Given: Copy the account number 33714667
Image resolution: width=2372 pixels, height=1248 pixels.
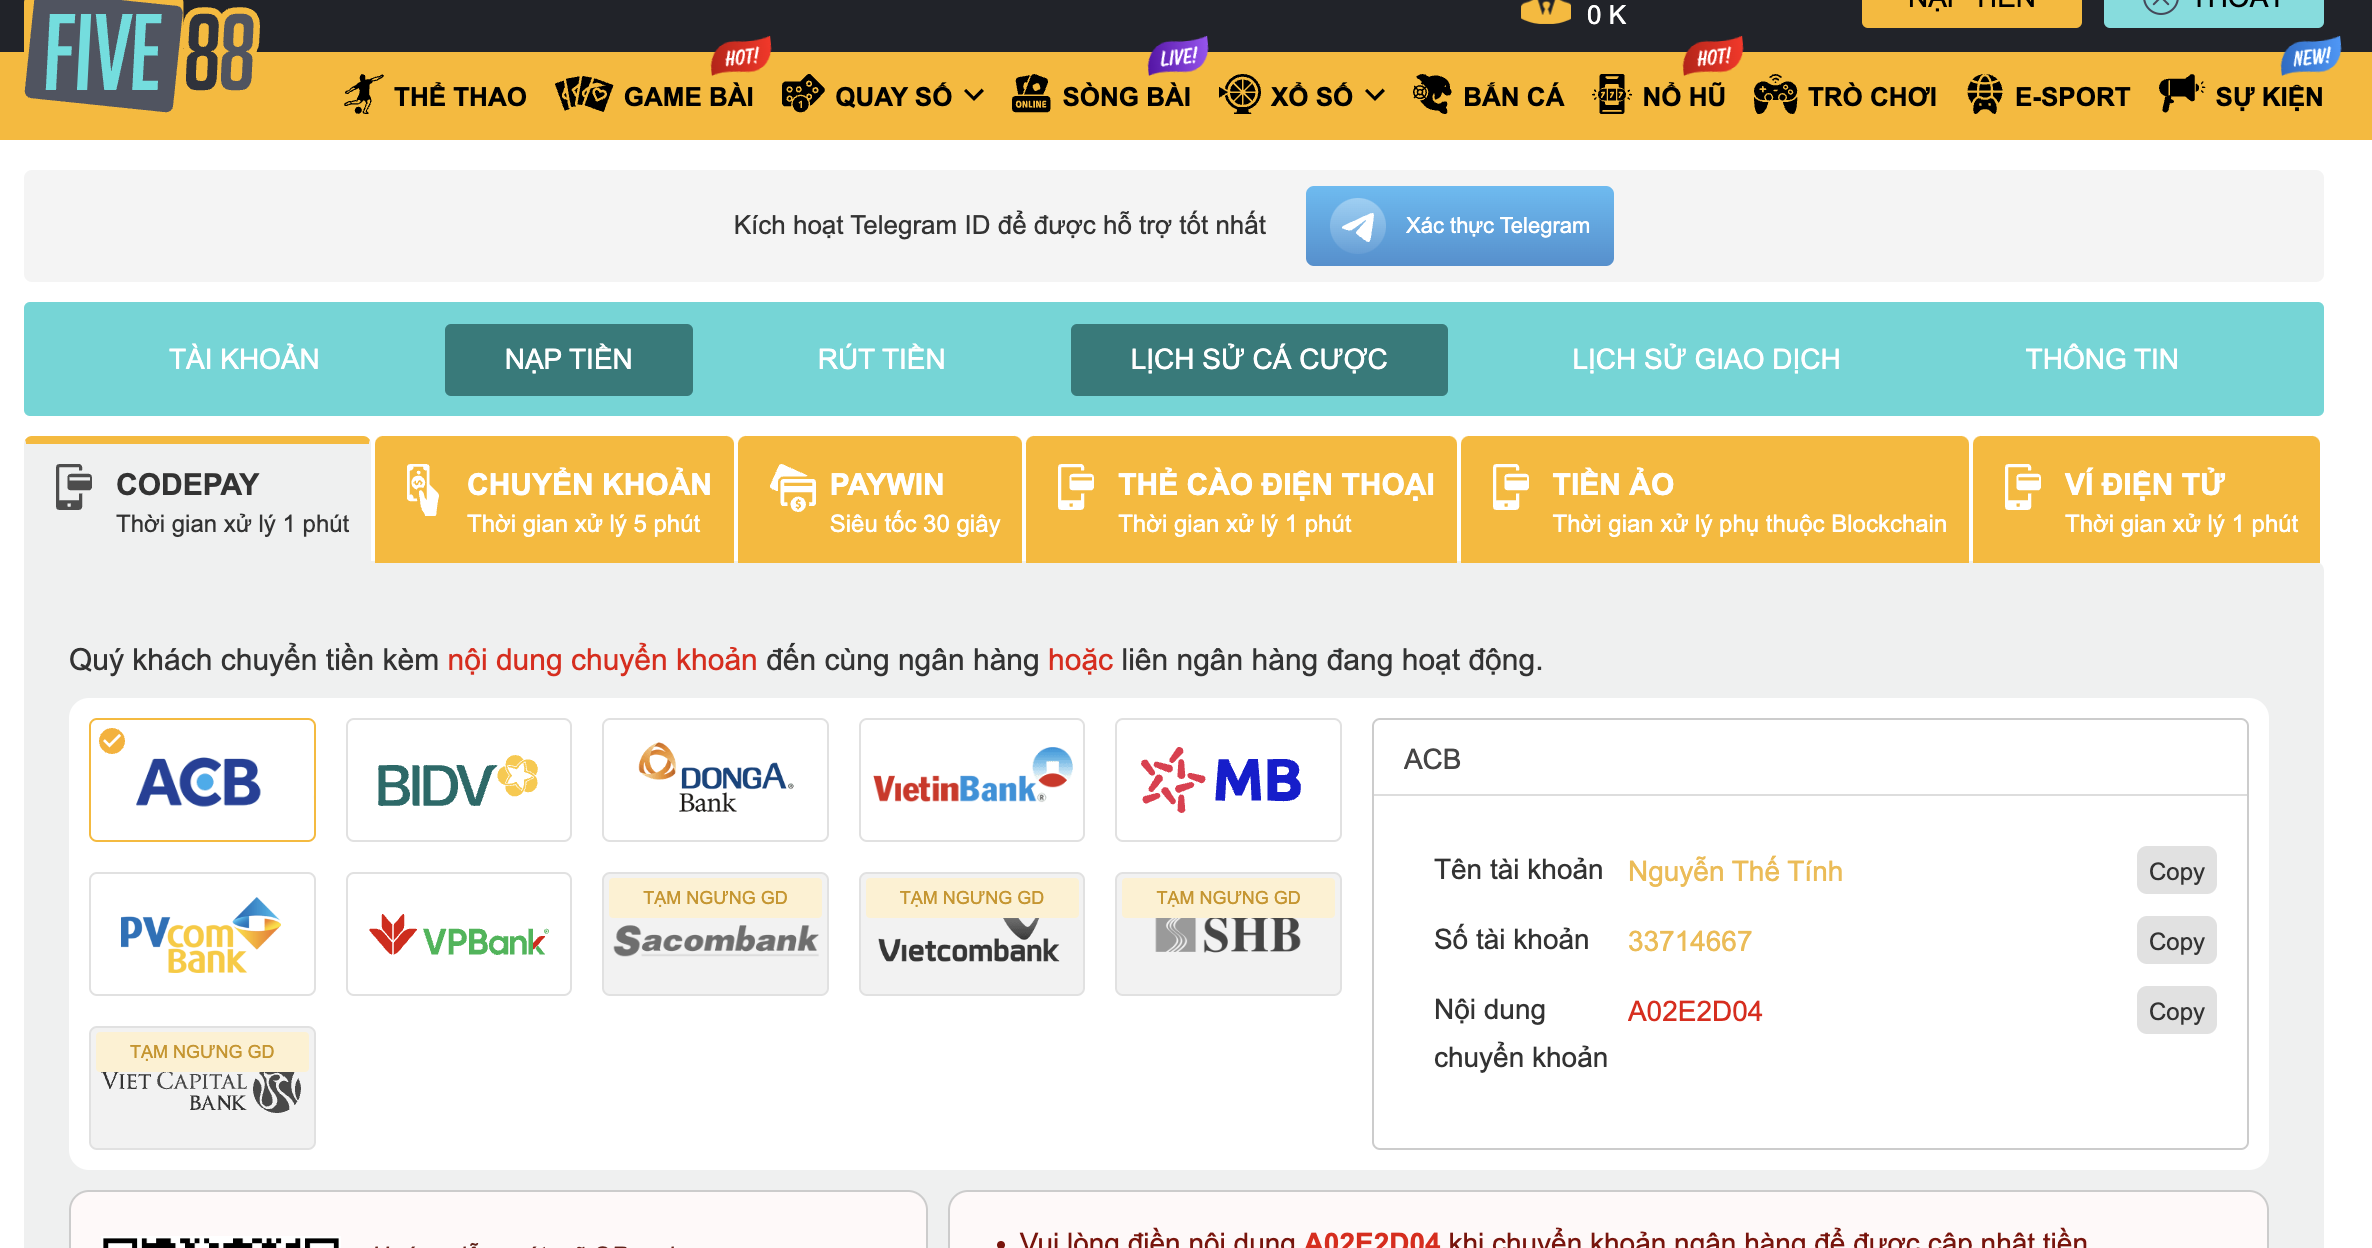Looking at the screenshot, I should [x=2176, y=940].
